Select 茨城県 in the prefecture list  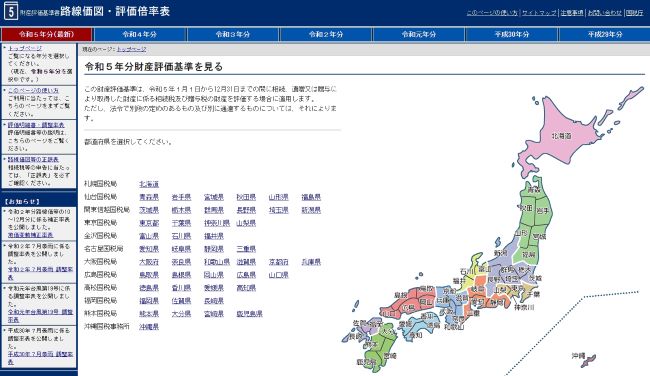coord(149,210)
